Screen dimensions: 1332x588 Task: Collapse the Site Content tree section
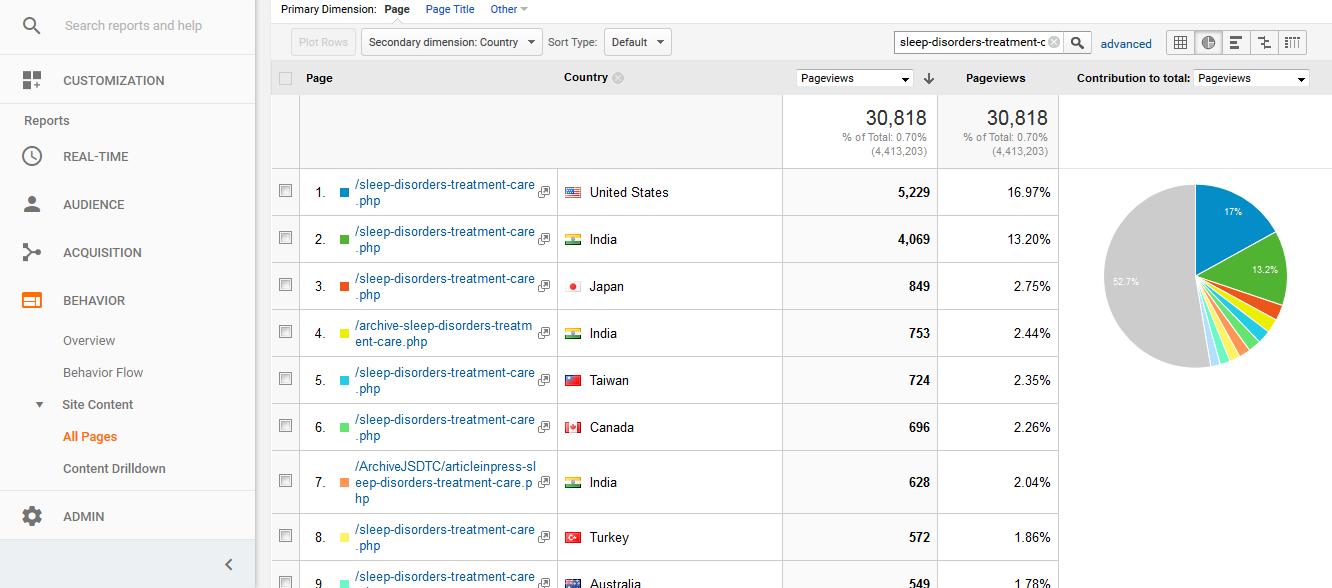(x=40, y=405)
